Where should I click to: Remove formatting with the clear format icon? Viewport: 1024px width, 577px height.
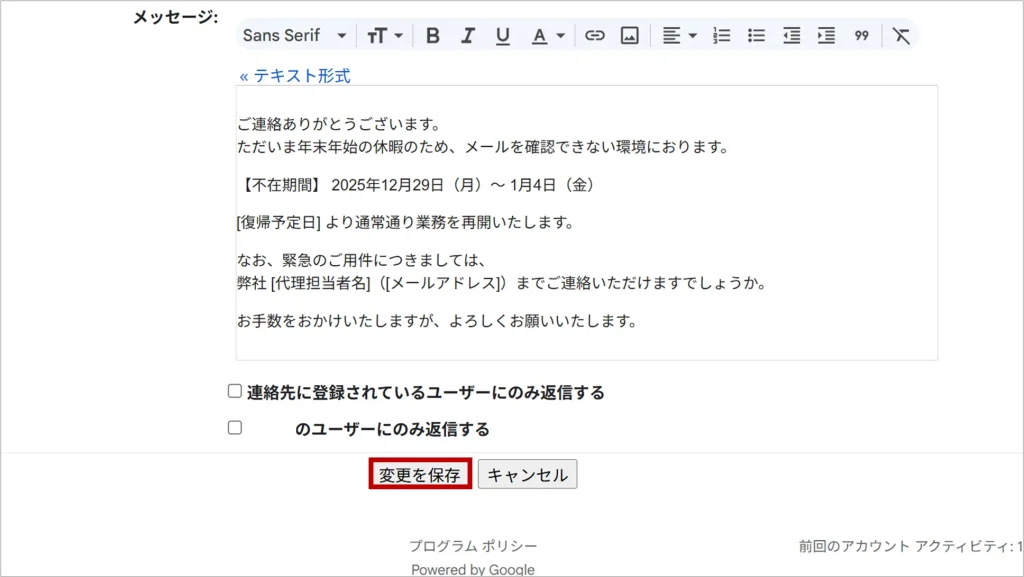(x=901, y=36)
